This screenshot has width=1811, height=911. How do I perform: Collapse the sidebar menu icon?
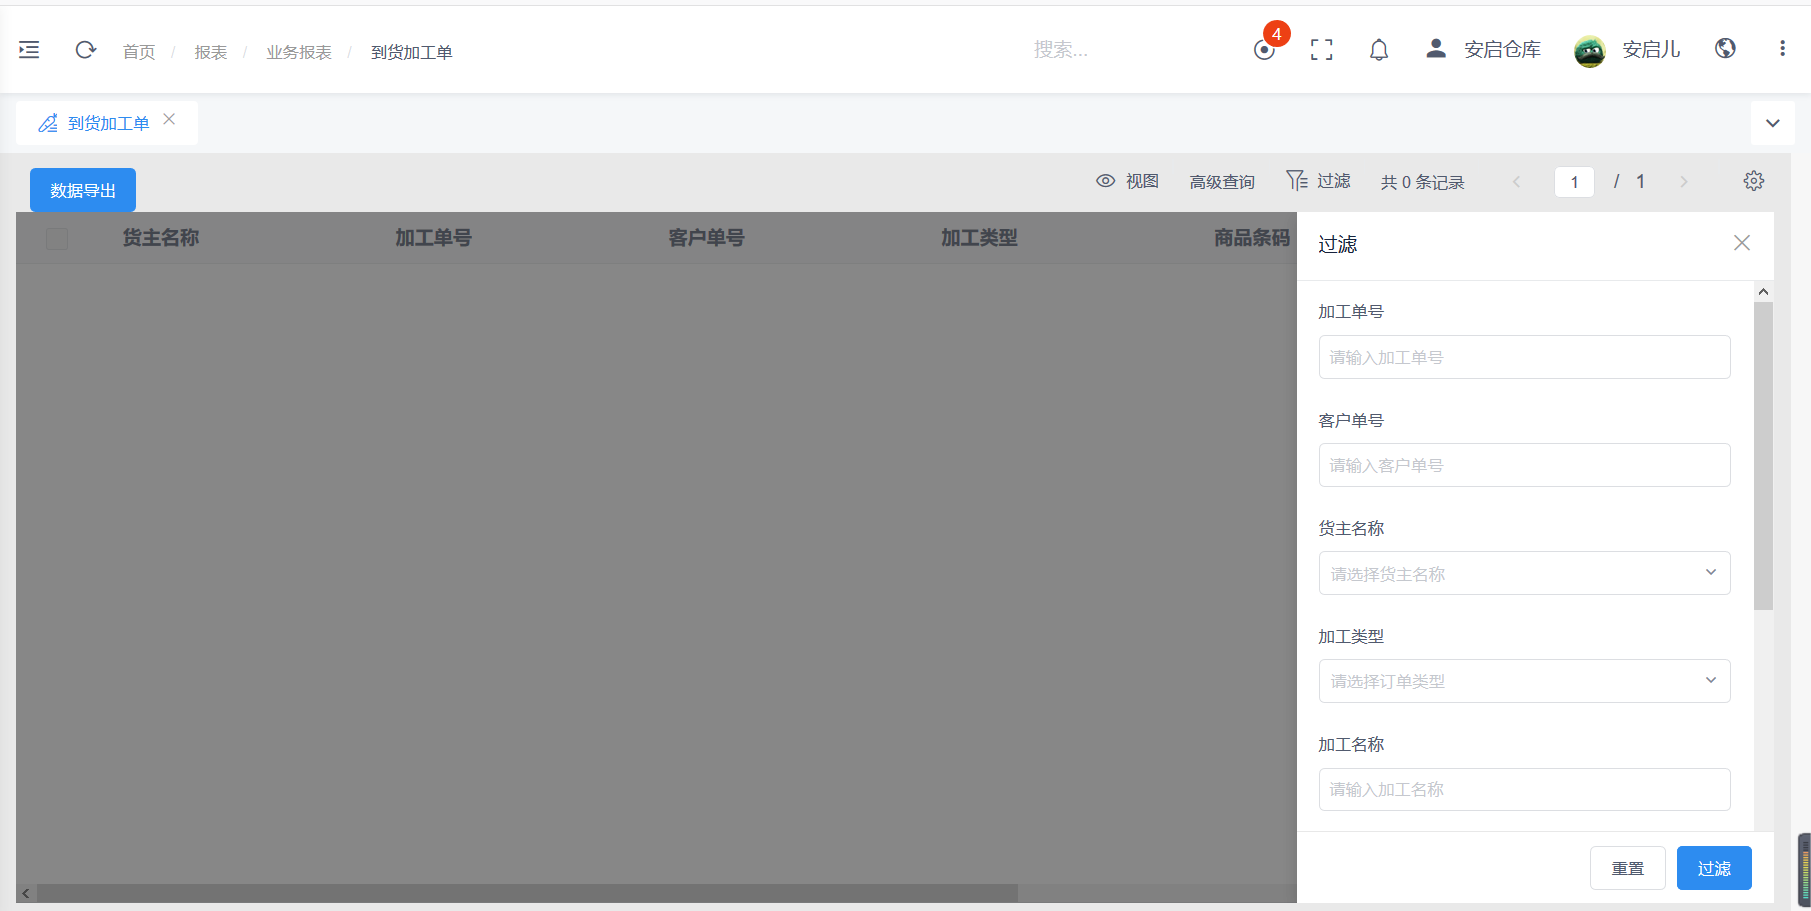[29, 50]
